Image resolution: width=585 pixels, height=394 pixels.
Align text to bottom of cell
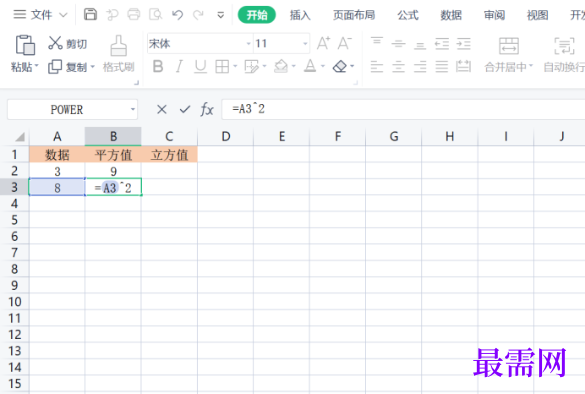click(420, 46)
